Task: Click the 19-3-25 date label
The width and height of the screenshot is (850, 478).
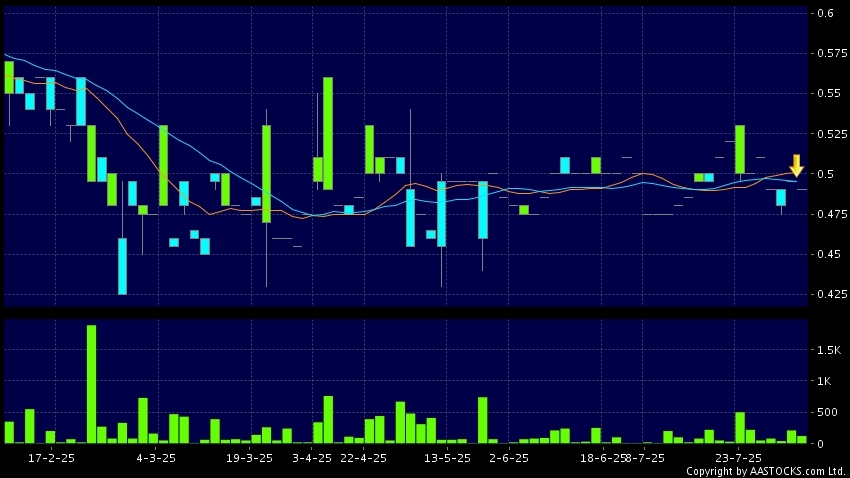Action: coord(249,458)
